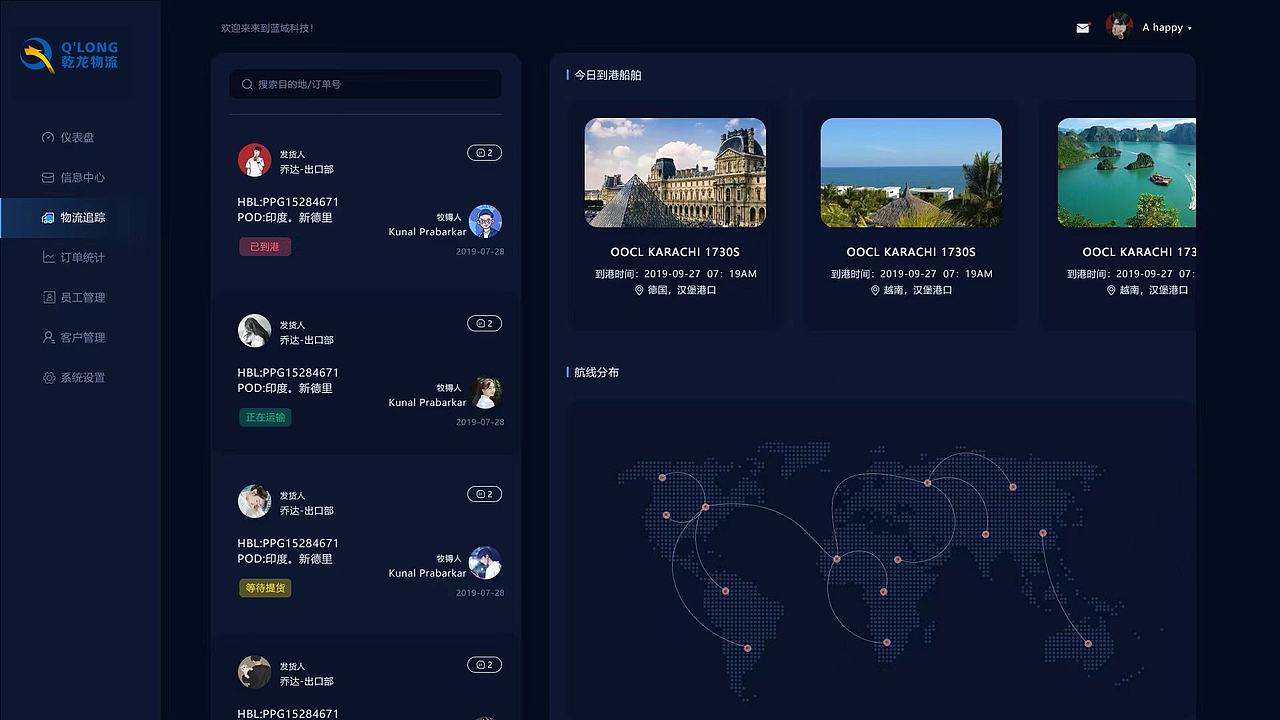Click the 2019-07-28 date on 正在运输 order

[480, 422]
